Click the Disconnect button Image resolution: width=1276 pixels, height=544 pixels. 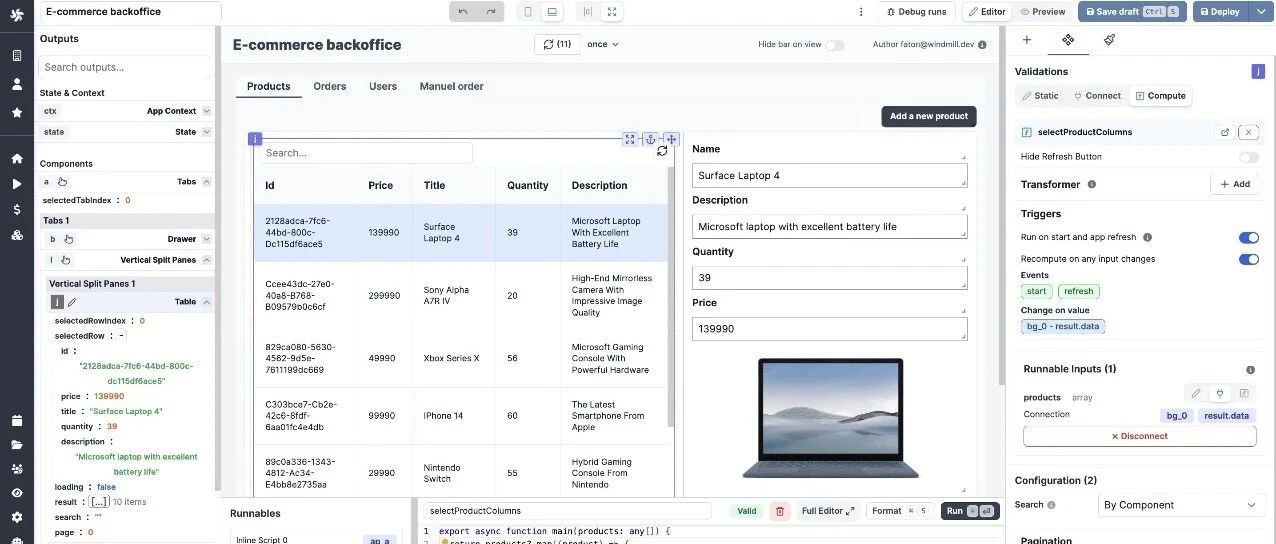pos(1139,436)
